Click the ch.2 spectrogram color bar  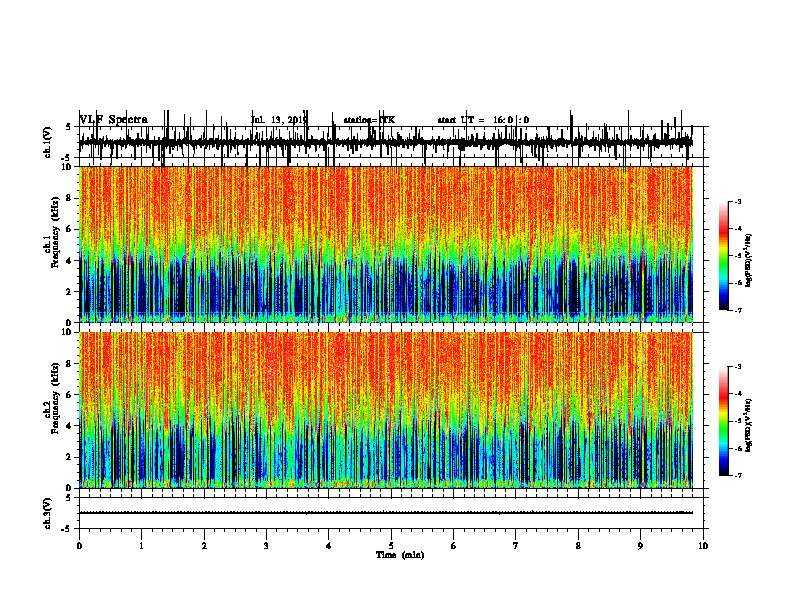724,421
